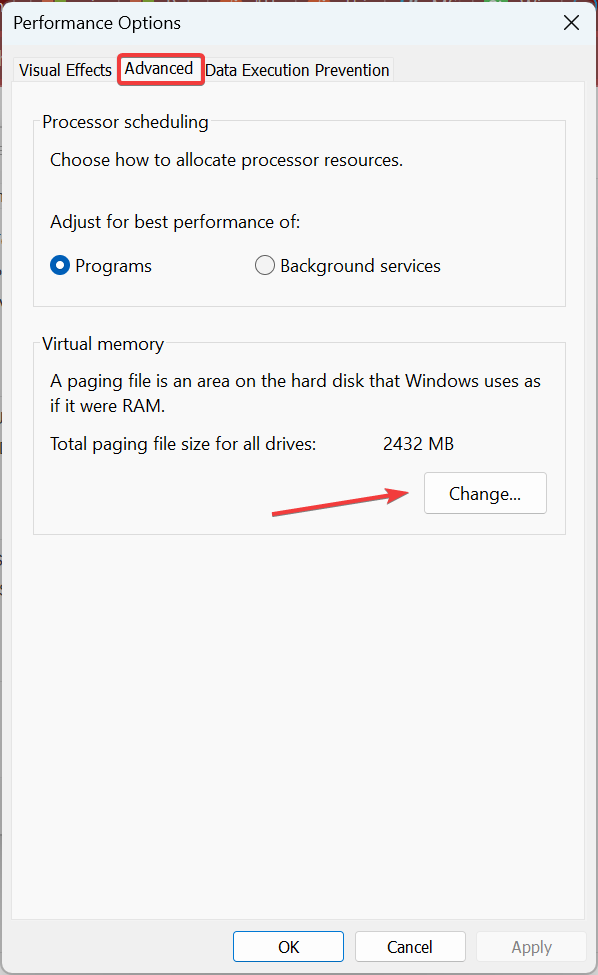This screenshot has height=975, width=598.
Task: Click the 2432 MB paging size value
Action: pos(418,444)
